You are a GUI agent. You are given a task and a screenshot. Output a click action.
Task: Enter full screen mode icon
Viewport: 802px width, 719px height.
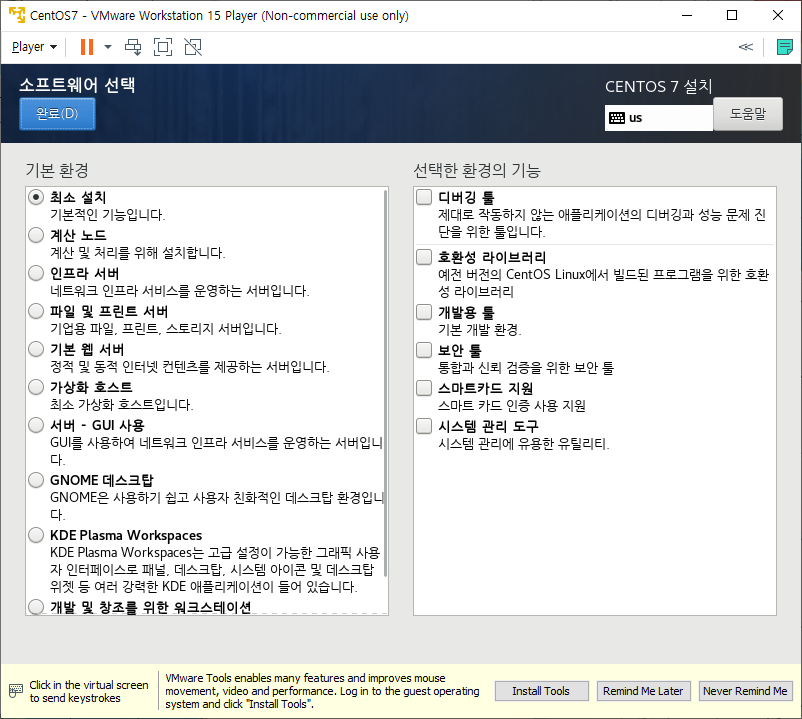pos(163,47)
